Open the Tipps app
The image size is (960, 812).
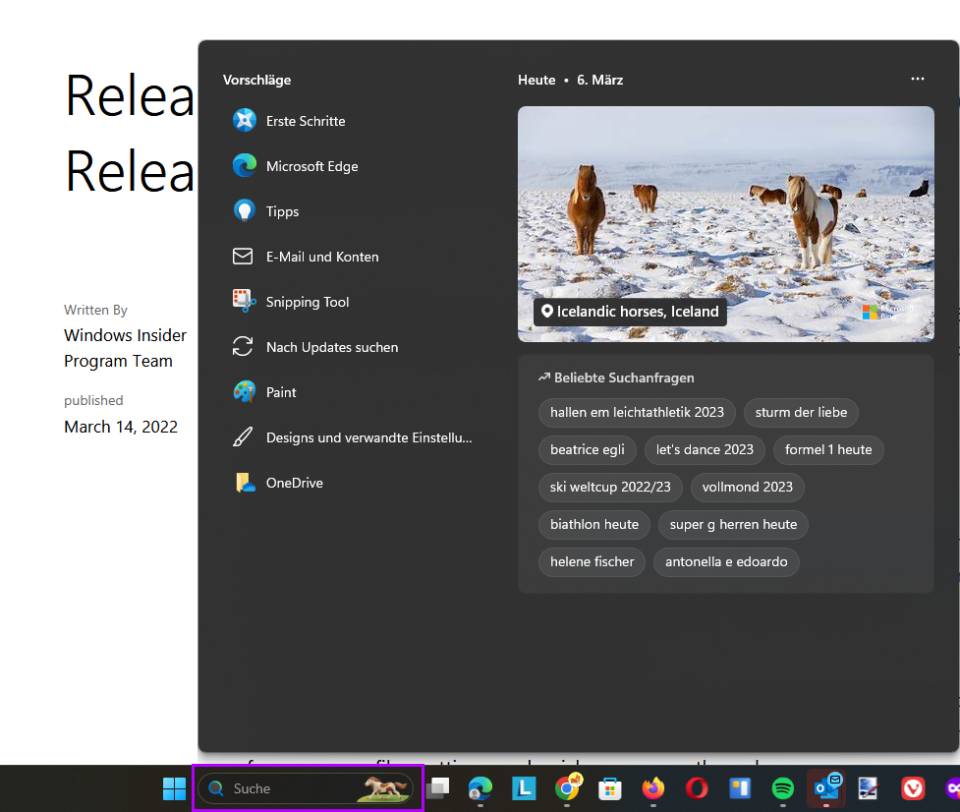283,211
